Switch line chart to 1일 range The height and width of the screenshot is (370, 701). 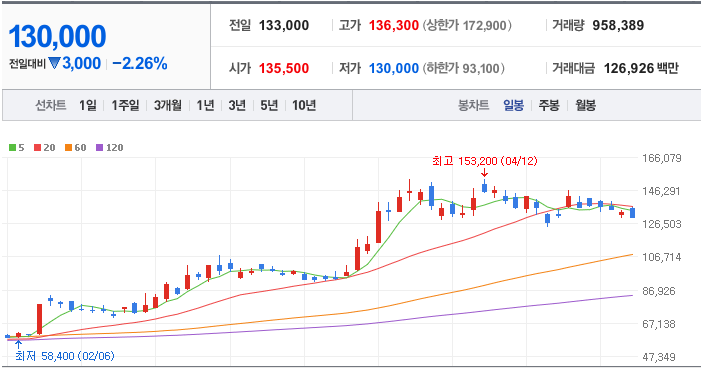tap(88, 105)
